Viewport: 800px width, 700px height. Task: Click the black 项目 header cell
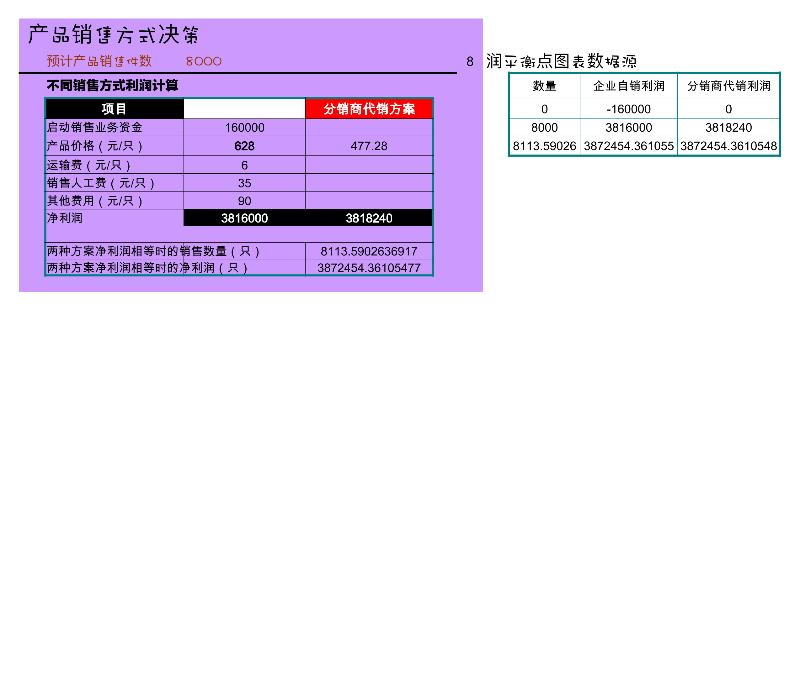(114, 109)
